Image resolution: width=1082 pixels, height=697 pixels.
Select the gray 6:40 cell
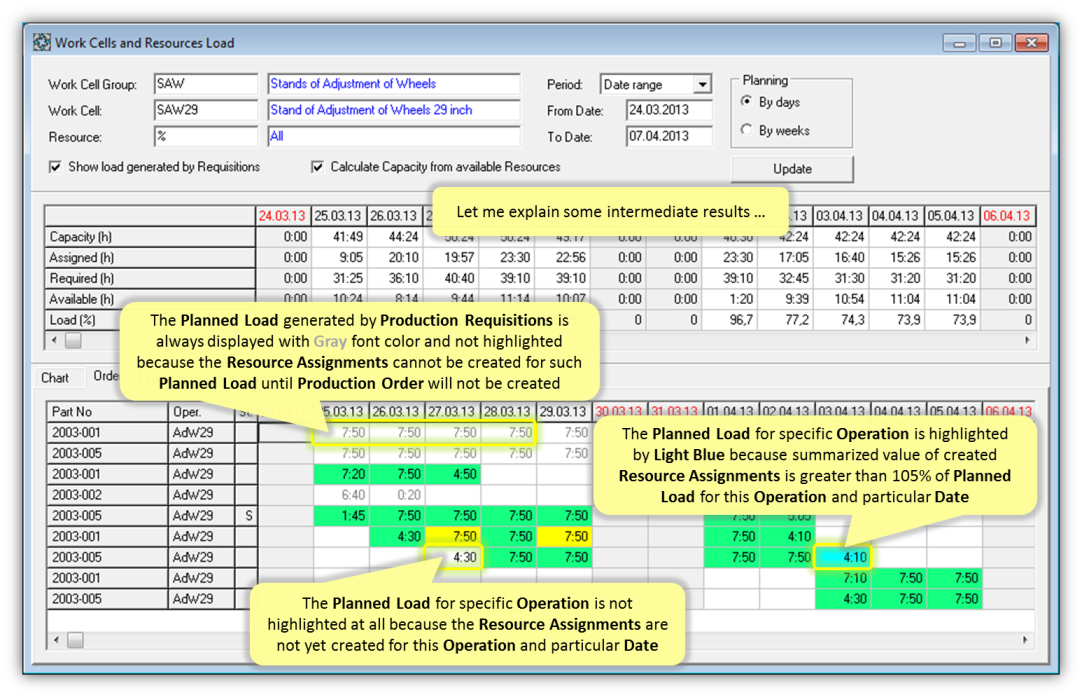(341, 495)
